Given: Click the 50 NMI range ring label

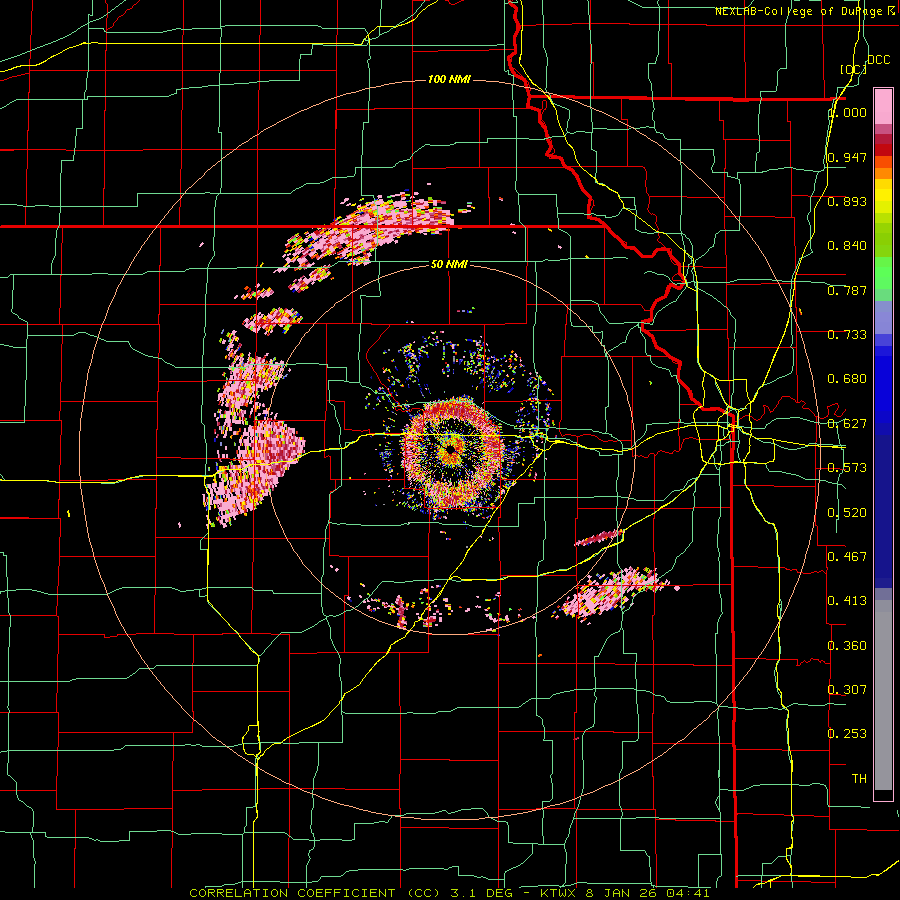Looking at the screenshot, I should click(449, 264).
